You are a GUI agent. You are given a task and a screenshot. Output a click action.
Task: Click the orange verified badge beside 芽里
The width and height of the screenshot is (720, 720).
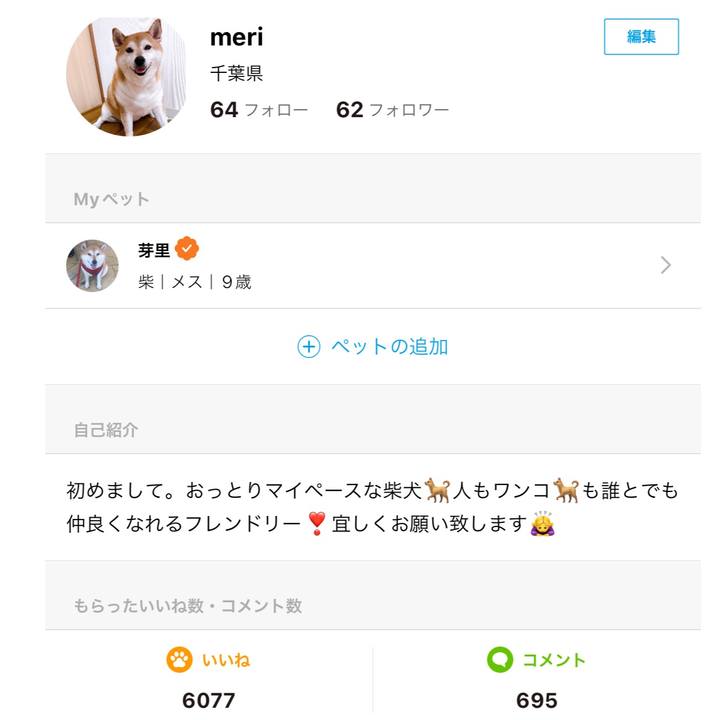pyautogui.click(x=187, y=249)
